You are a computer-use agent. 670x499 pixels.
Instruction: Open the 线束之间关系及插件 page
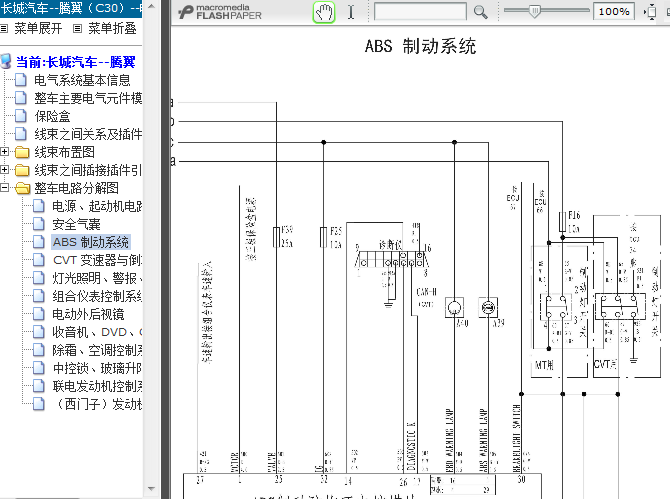pyautogui.click(x=88, y=134)
